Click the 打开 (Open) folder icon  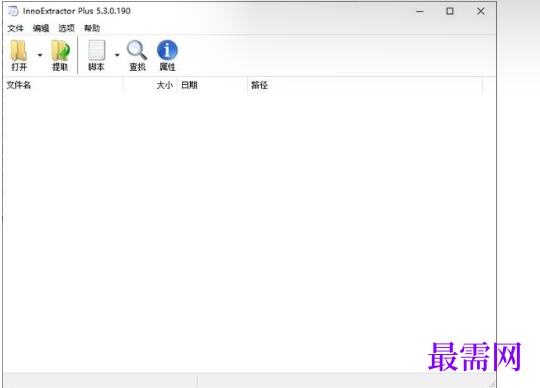pos(19,51)
